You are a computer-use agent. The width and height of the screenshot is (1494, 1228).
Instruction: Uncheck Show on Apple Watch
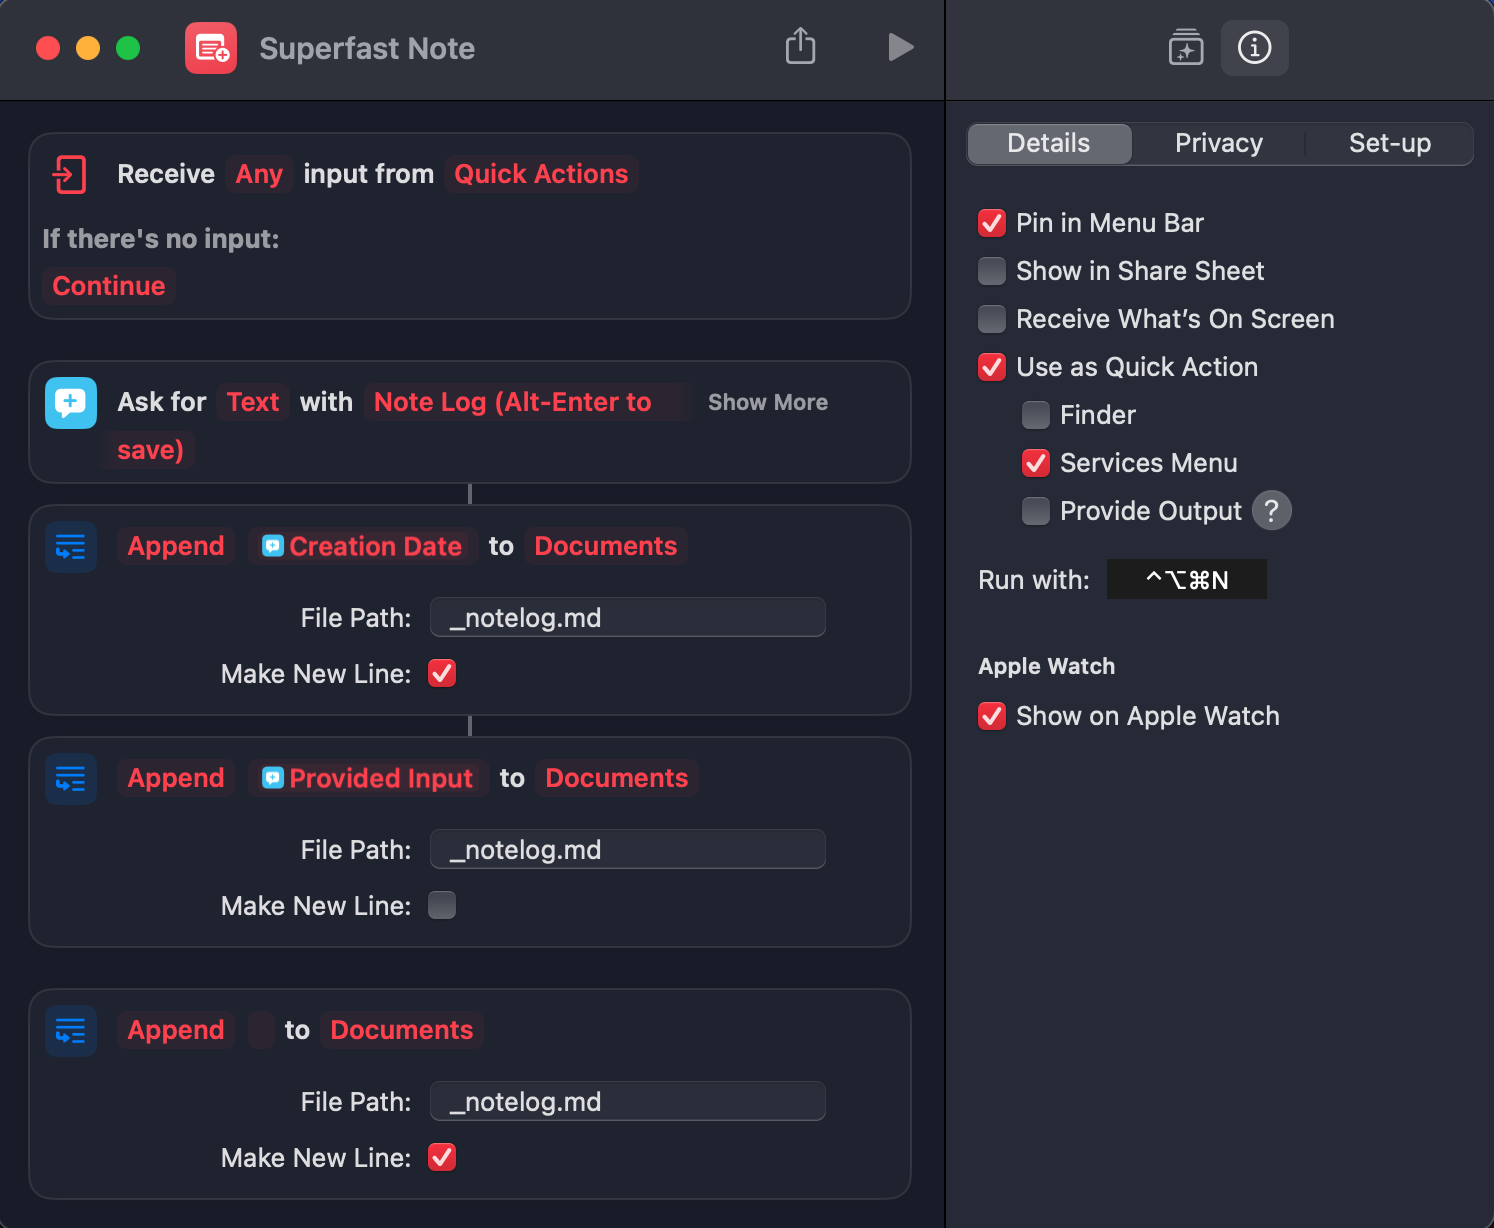(x=991, y=716)
